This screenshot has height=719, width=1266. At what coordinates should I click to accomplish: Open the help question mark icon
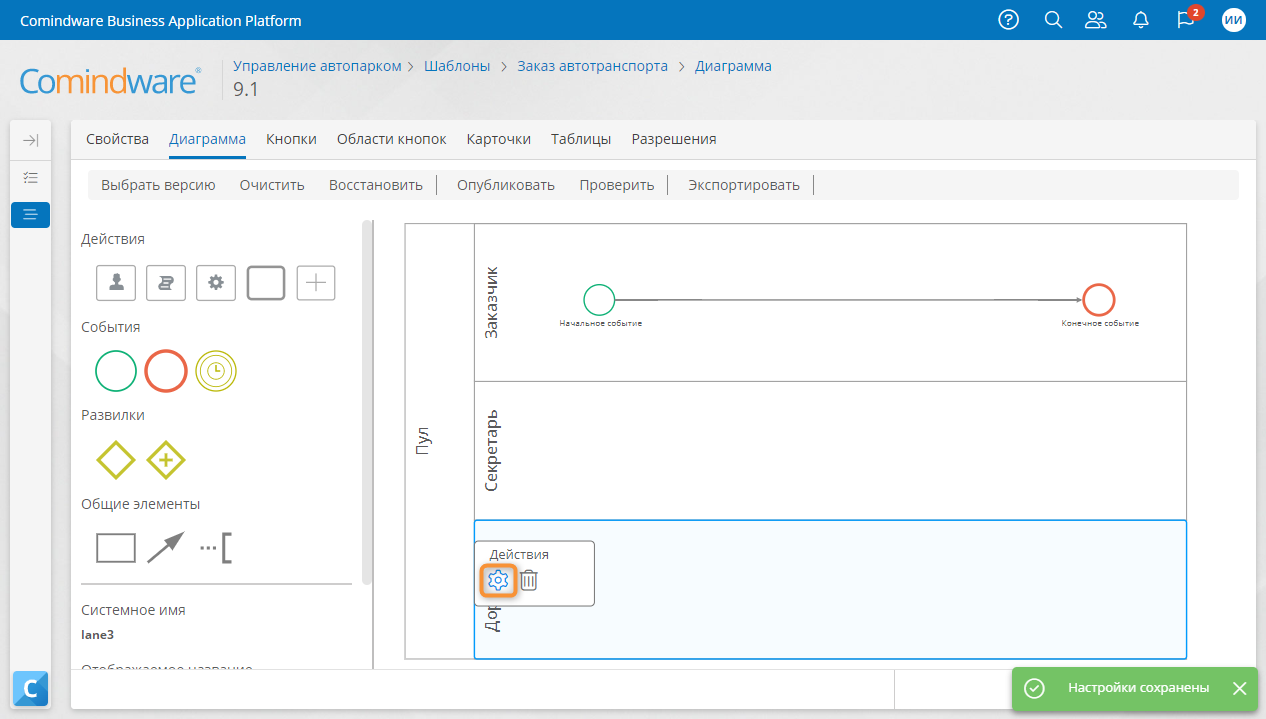pyautogui.click(x=1009, y=20)
